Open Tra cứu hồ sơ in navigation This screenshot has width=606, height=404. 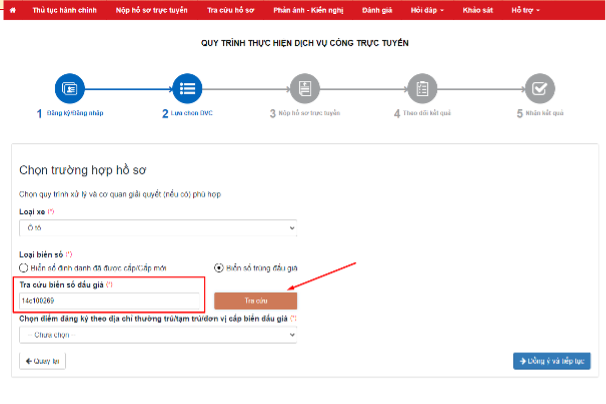click(x=231, y=9)
